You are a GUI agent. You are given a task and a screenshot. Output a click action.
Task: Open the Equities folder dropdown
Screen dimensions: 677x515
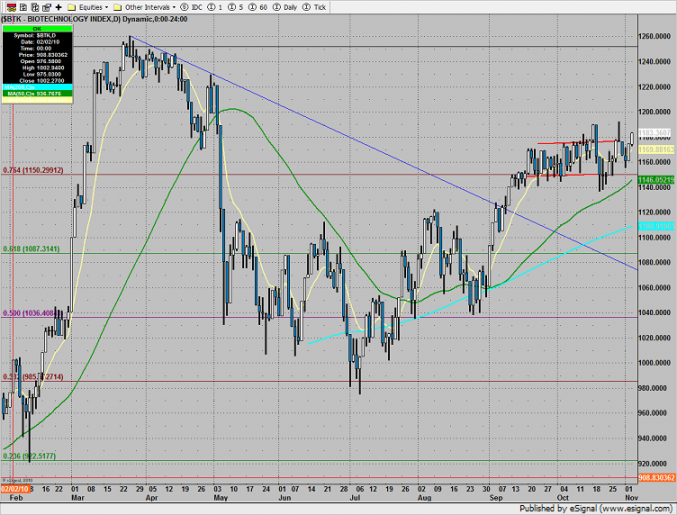point(88,7)
